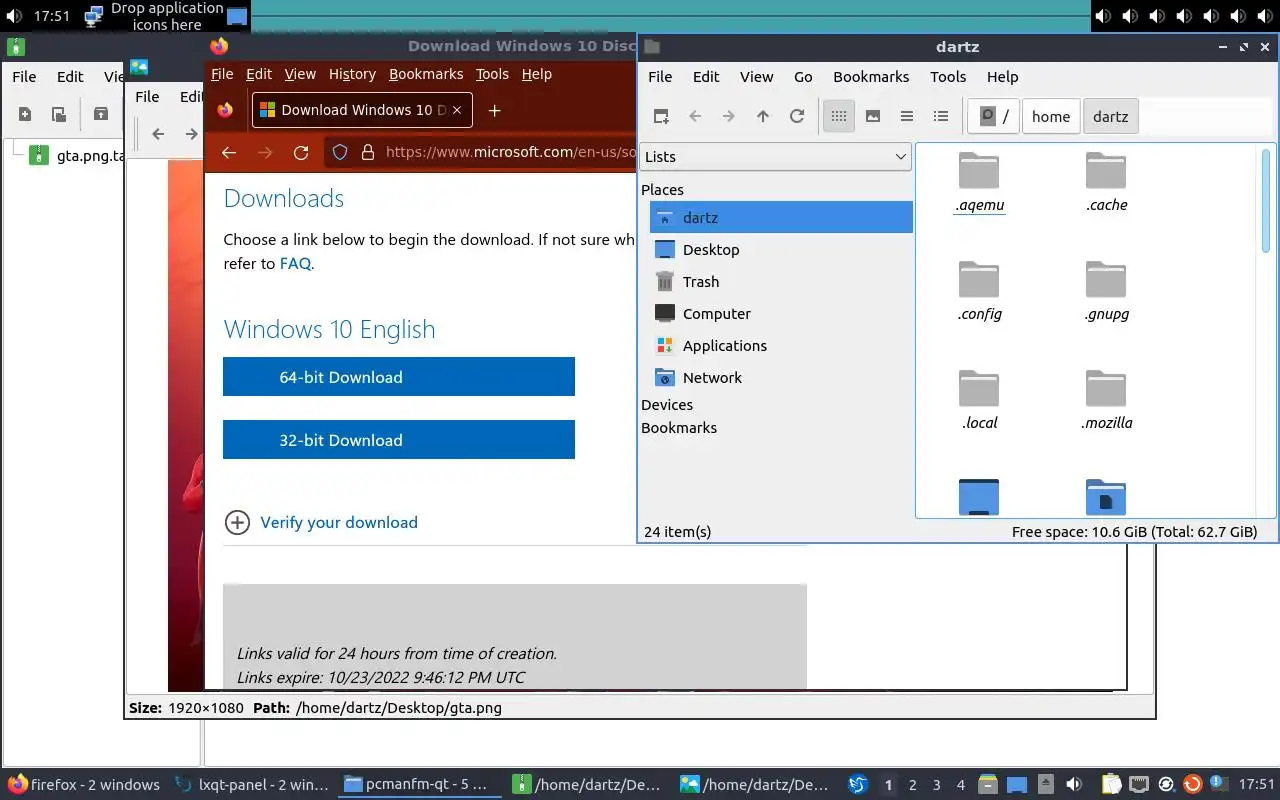Open clipboard manager tray icon

point(1112,785)
